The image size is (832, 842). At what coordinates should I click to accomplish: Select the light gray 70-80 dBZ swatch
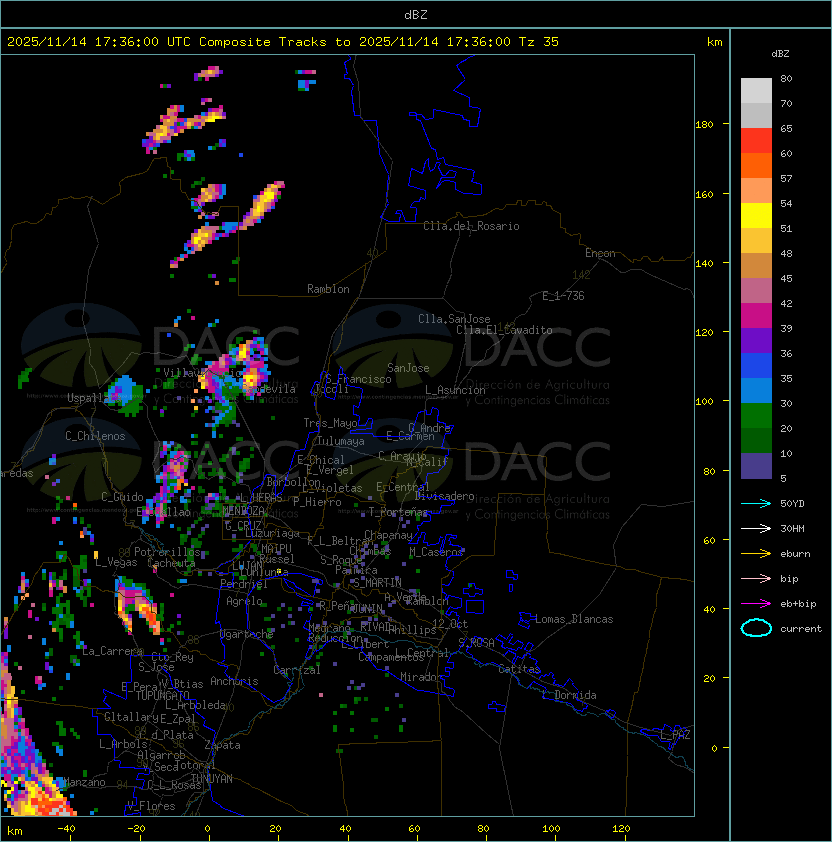click(x=756, y=91)
